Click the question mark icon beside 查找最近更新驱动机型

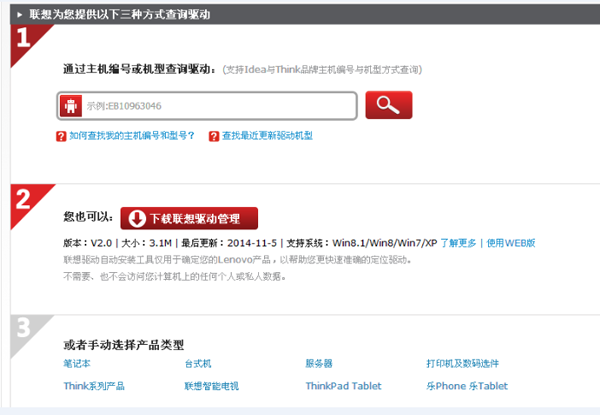pyautogui.click(x=214, y=136)
